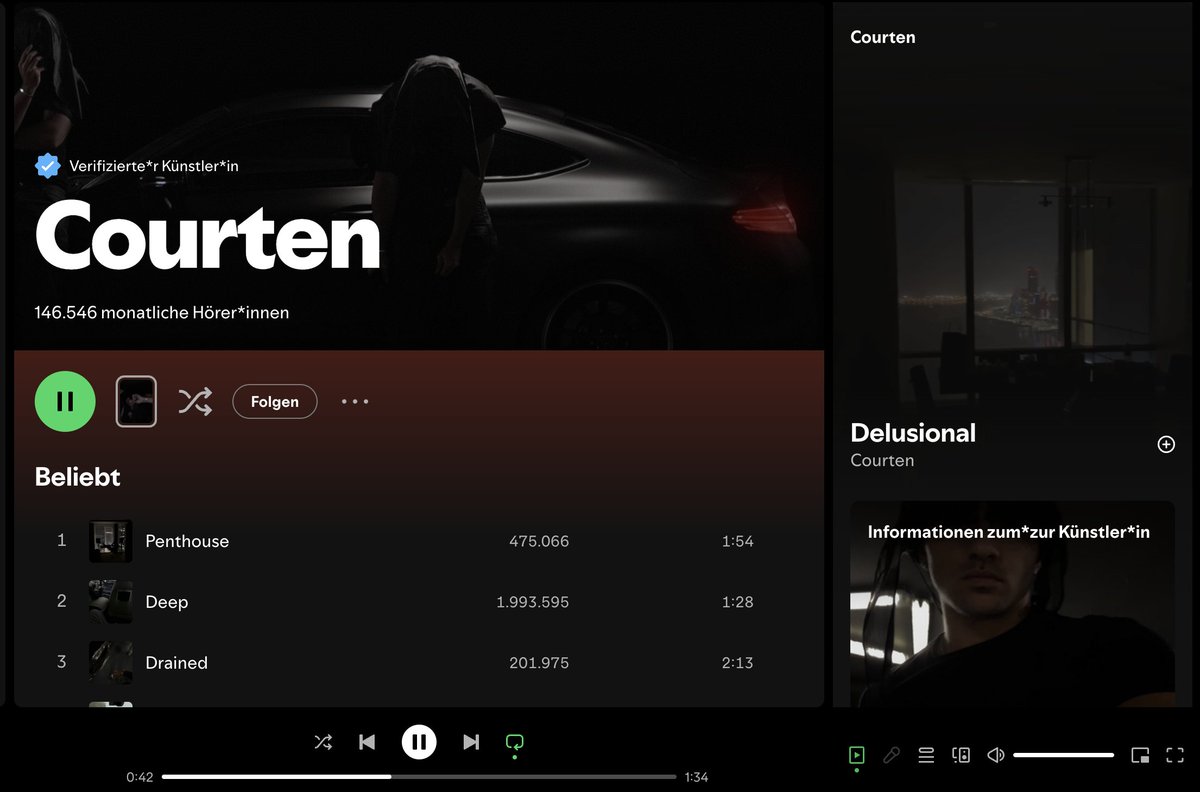Open the album preview thumbnail beside the shuffle icon
Viewport: 1200px width, 792px height.
pyautogui.click(x=136, y=402)
